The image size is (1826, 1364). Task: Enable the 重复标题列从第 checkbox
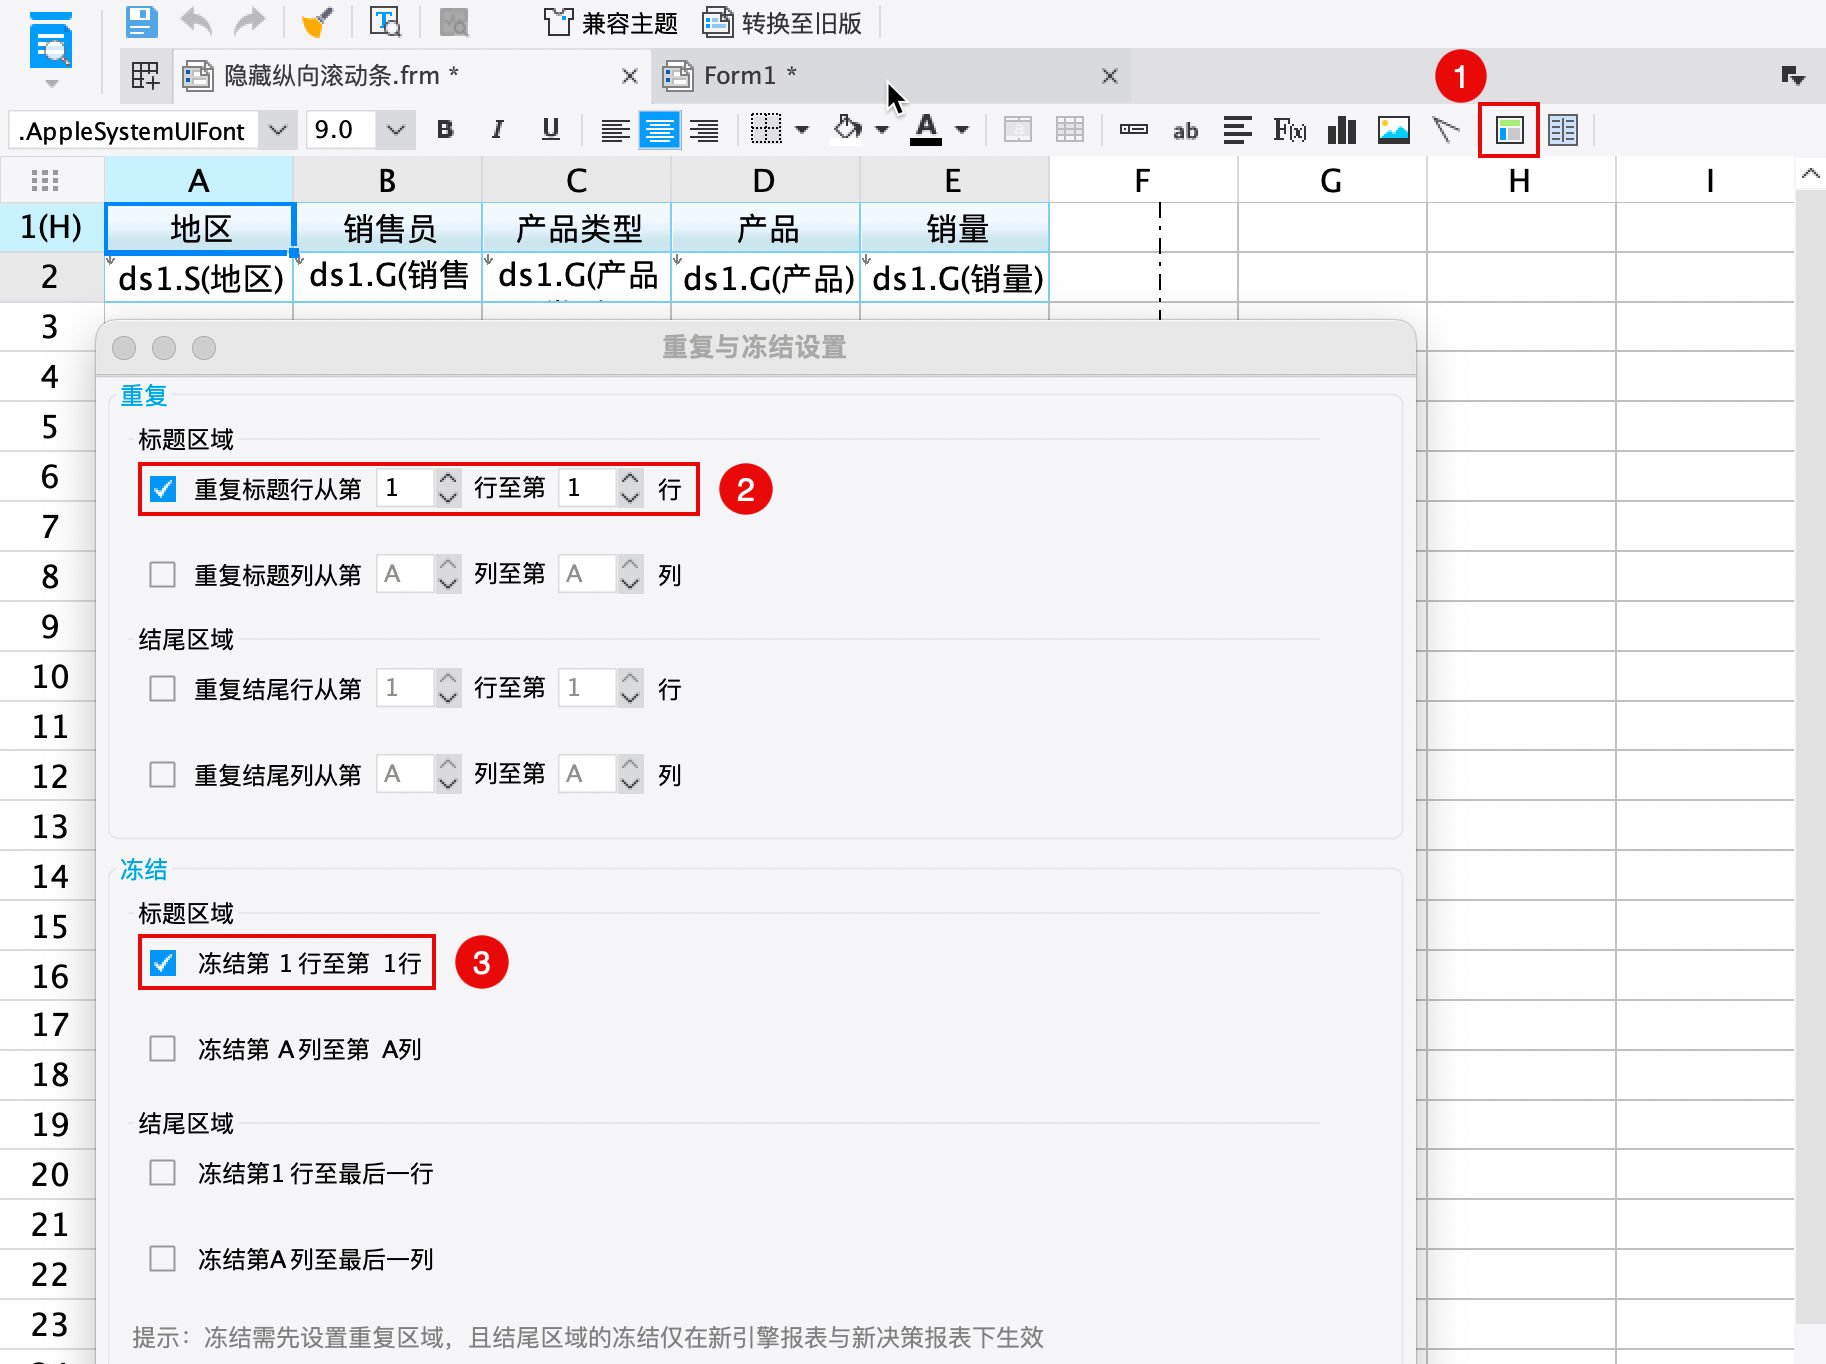tap(163, 575)
